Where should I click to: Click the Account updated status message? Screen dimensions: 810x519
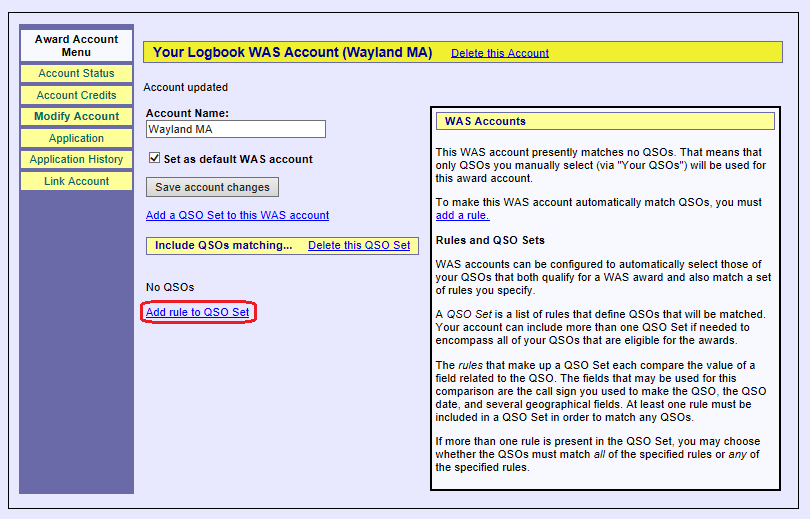(185, 88)
